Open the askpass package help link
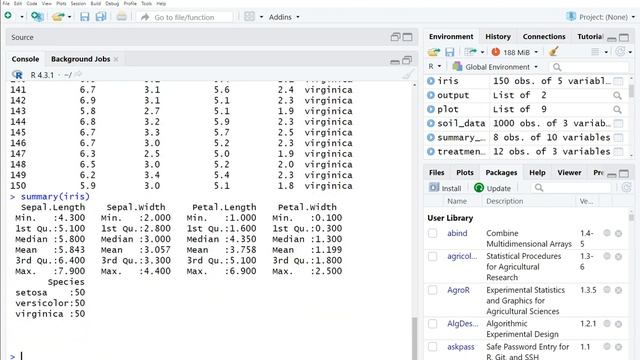Screen dimensions: 640x360 pos(460,347)
